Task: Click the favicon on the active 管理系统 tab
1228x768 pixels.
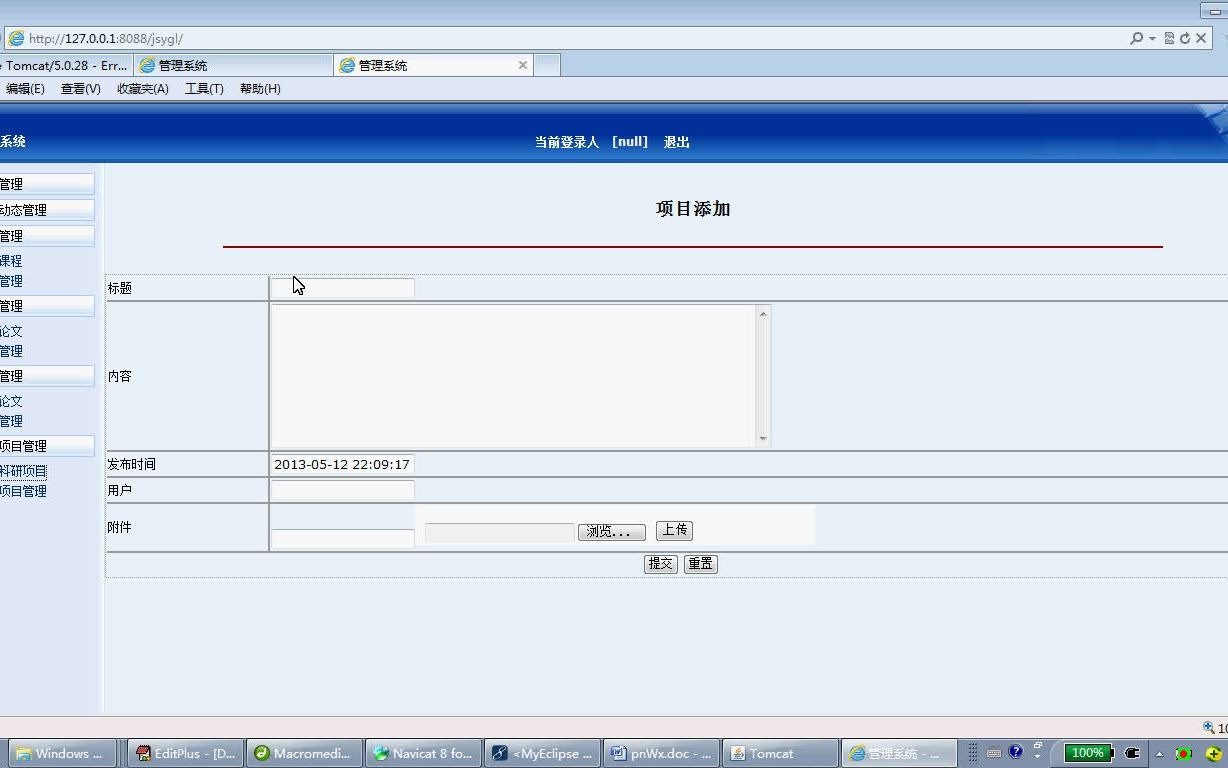Action: [347, 64]
